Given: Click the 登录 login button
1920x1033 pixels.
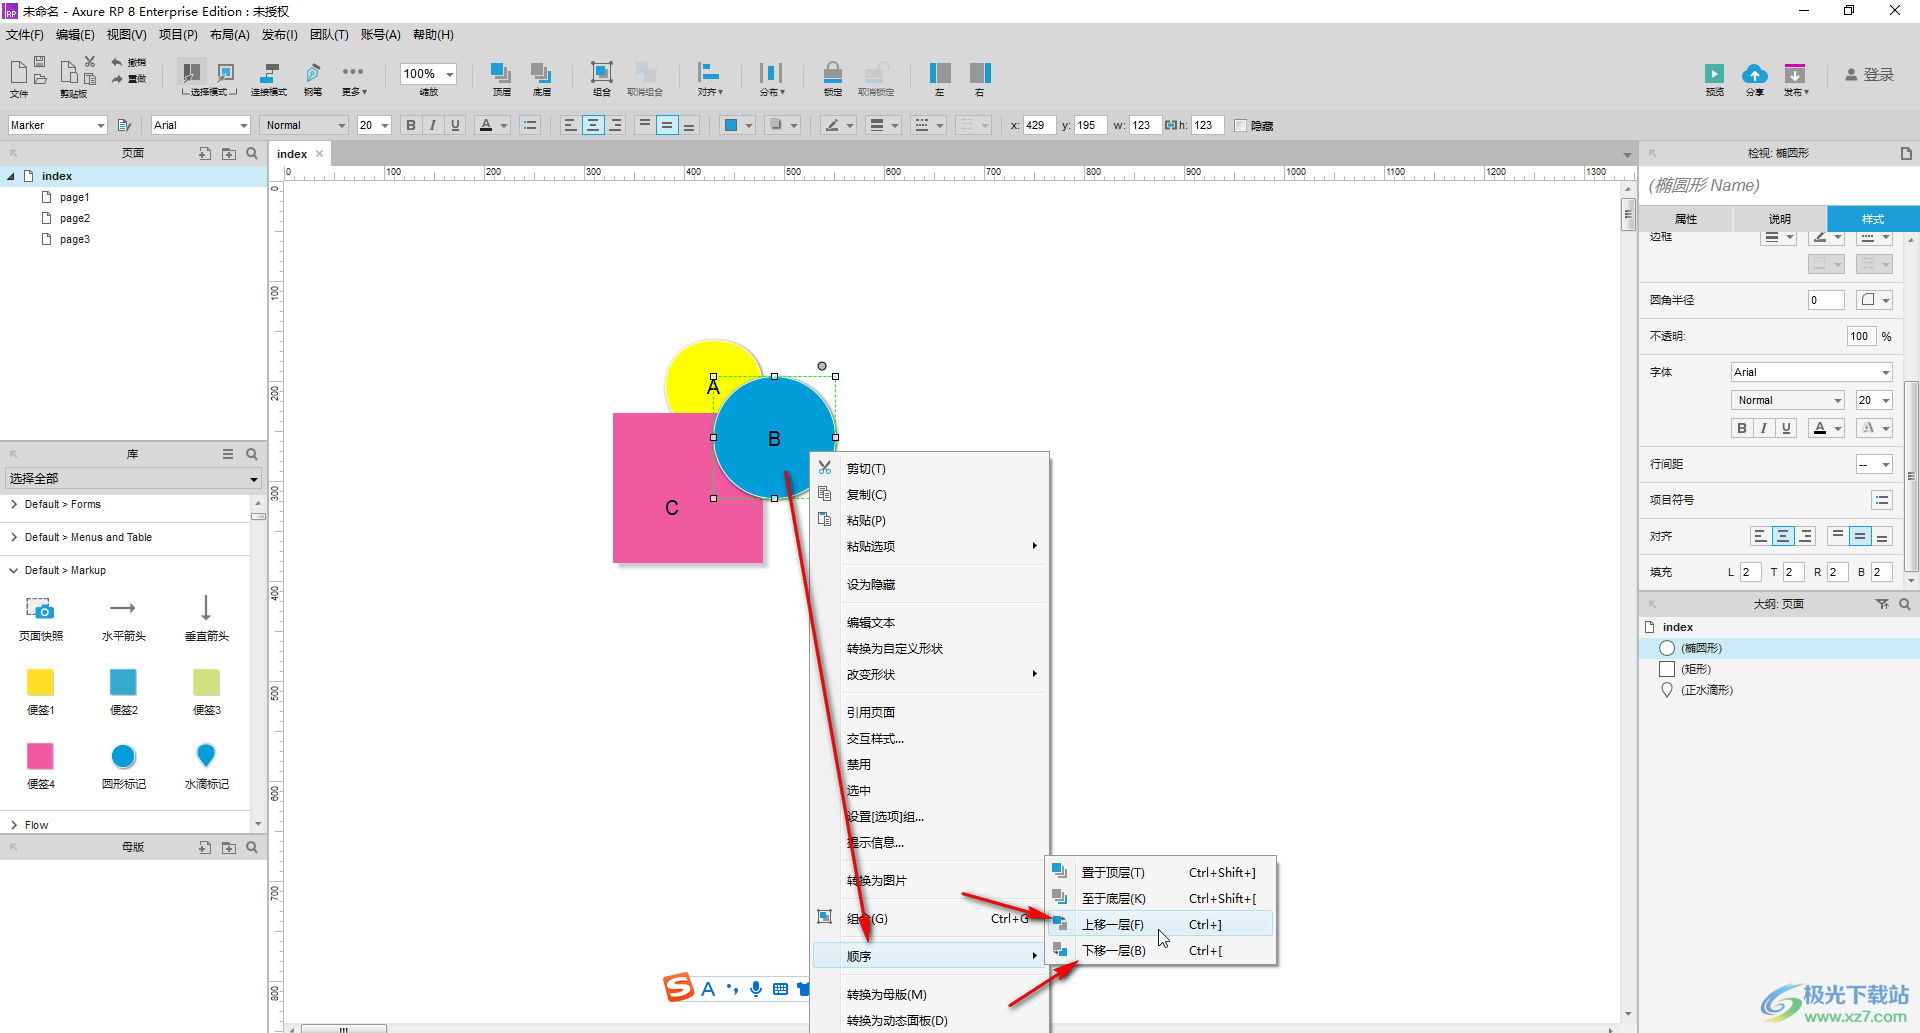Looking at the screenshot, I should (1870, 75).
